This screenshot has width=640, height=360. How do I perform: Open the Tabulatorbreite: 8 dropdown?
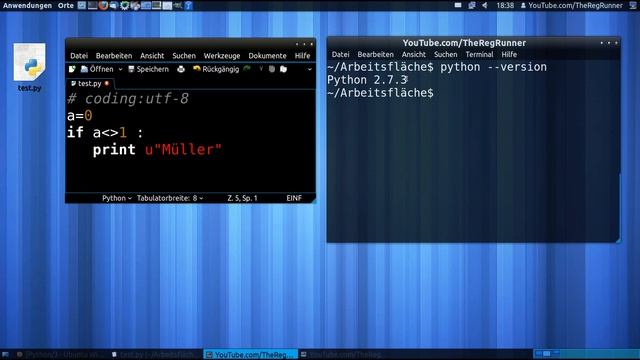(170, 198)
